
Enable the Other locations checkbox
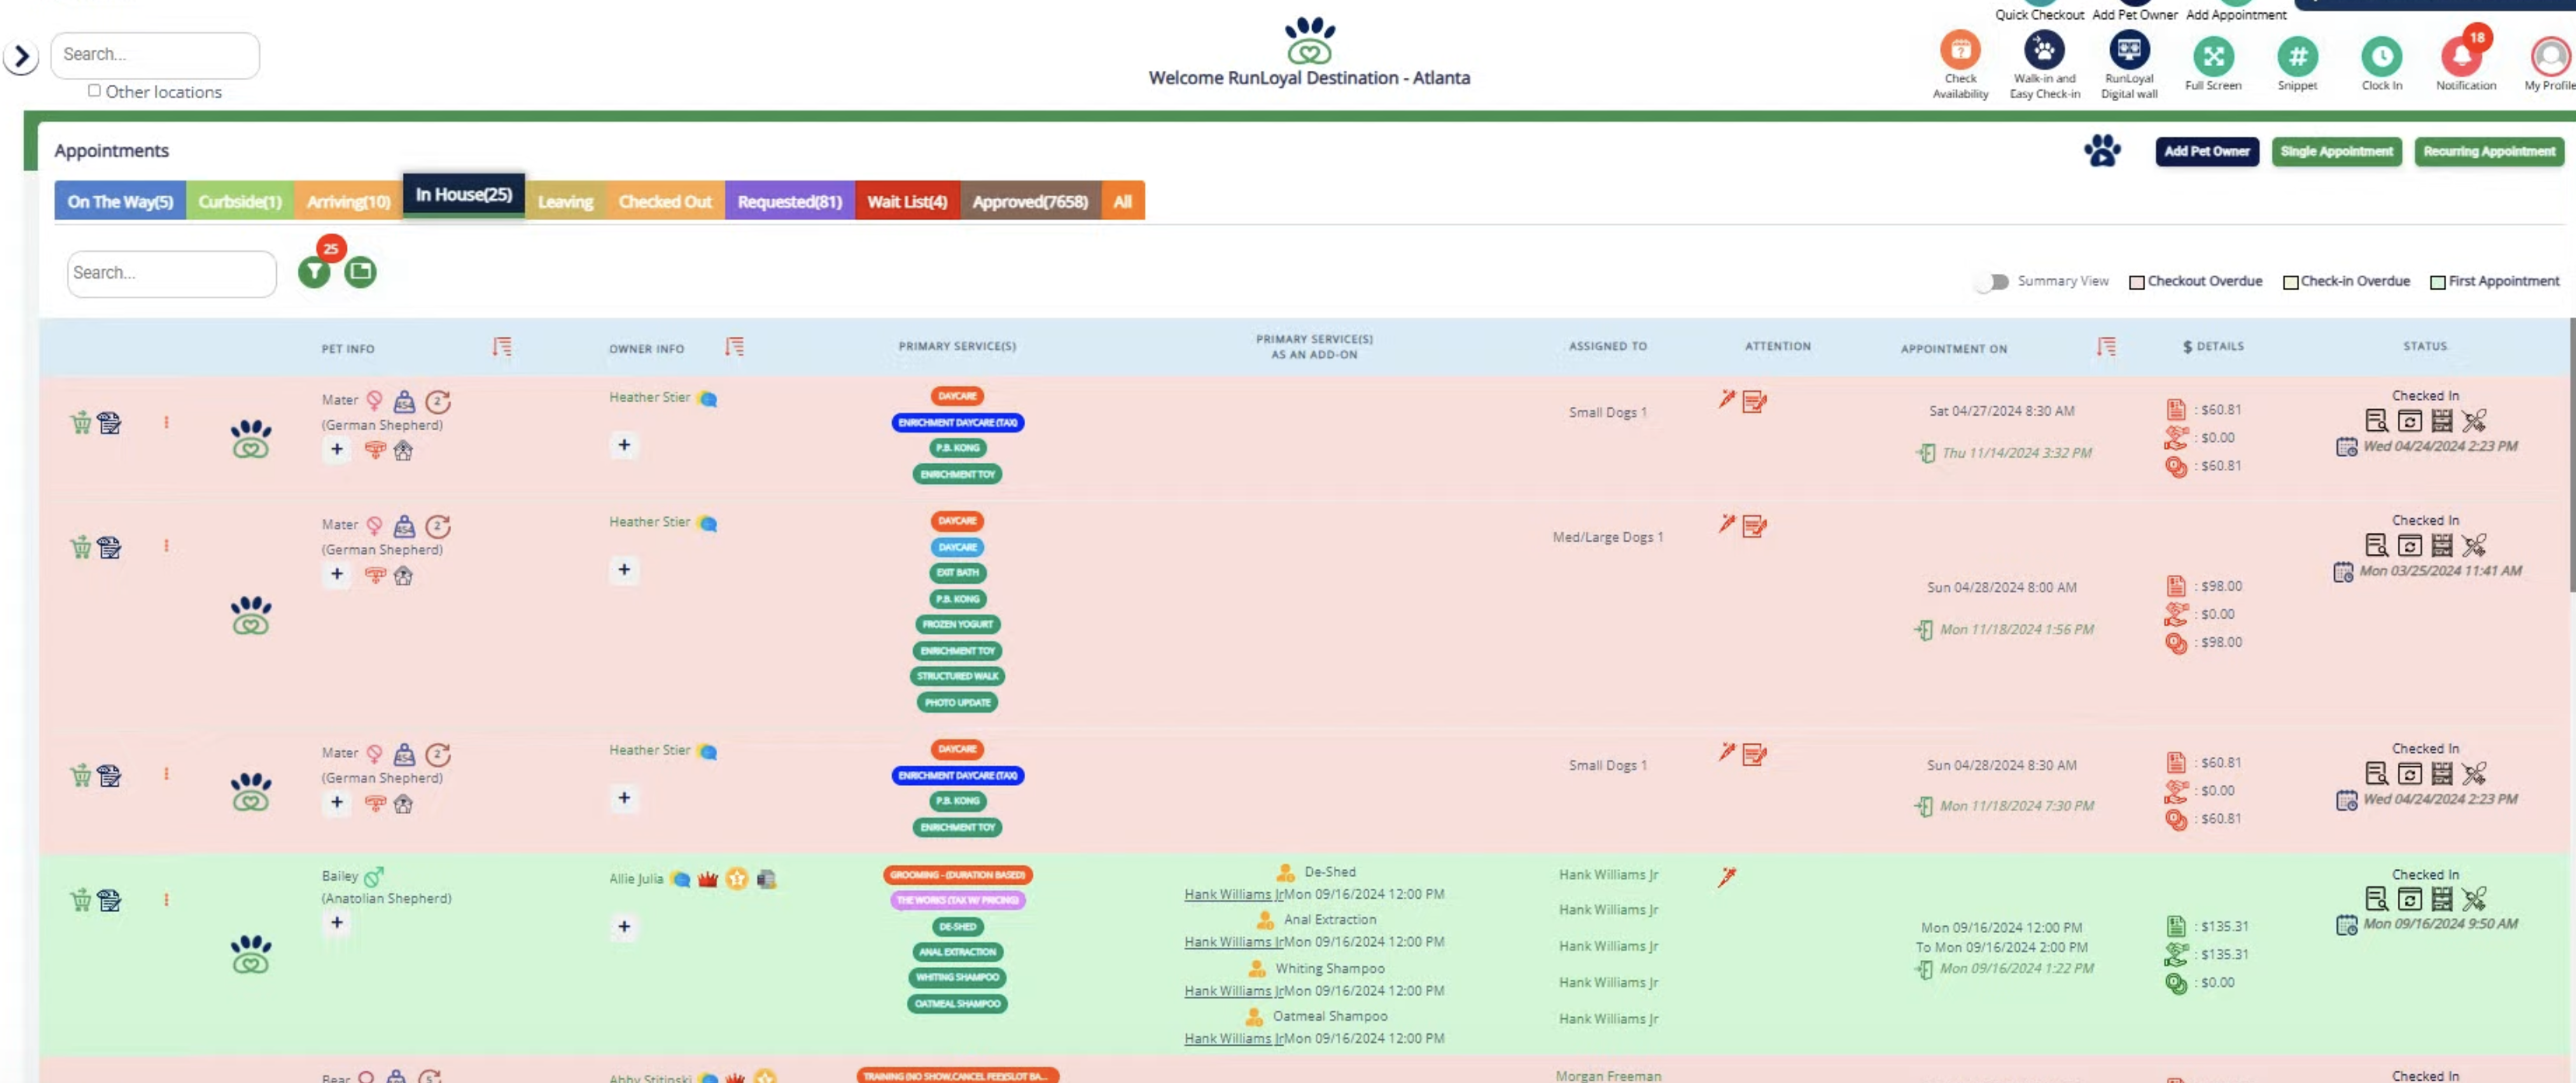point(94,91)
